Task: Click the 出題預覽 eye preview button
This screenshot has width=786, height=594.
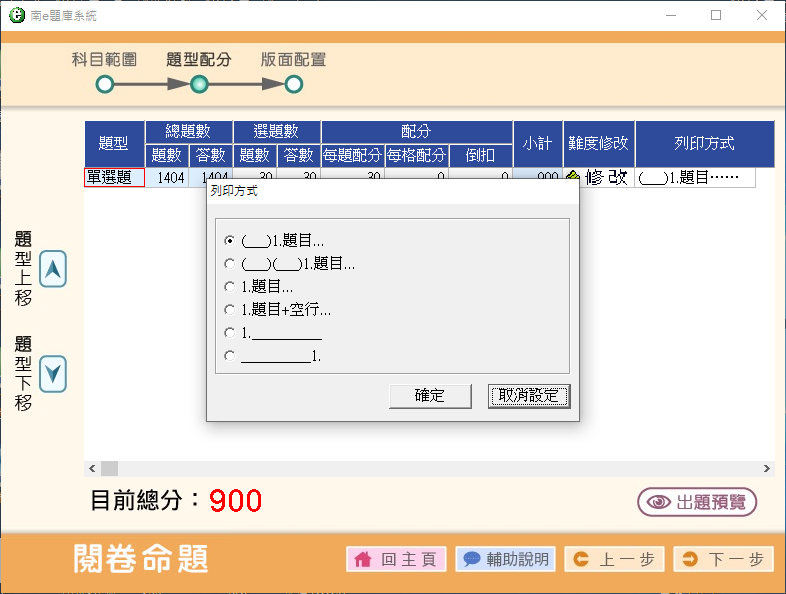Action: click(x=697, y=502)
